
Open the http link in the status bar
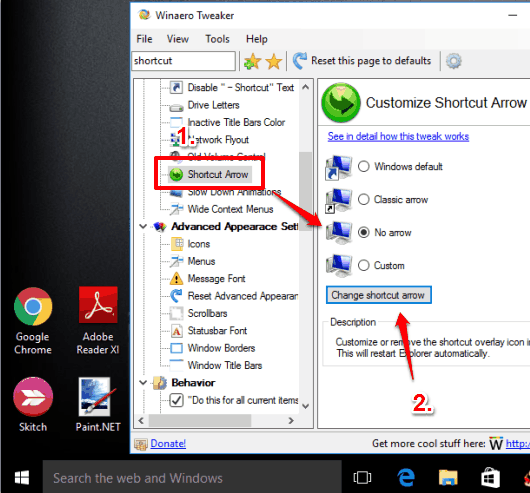point(517,444)
